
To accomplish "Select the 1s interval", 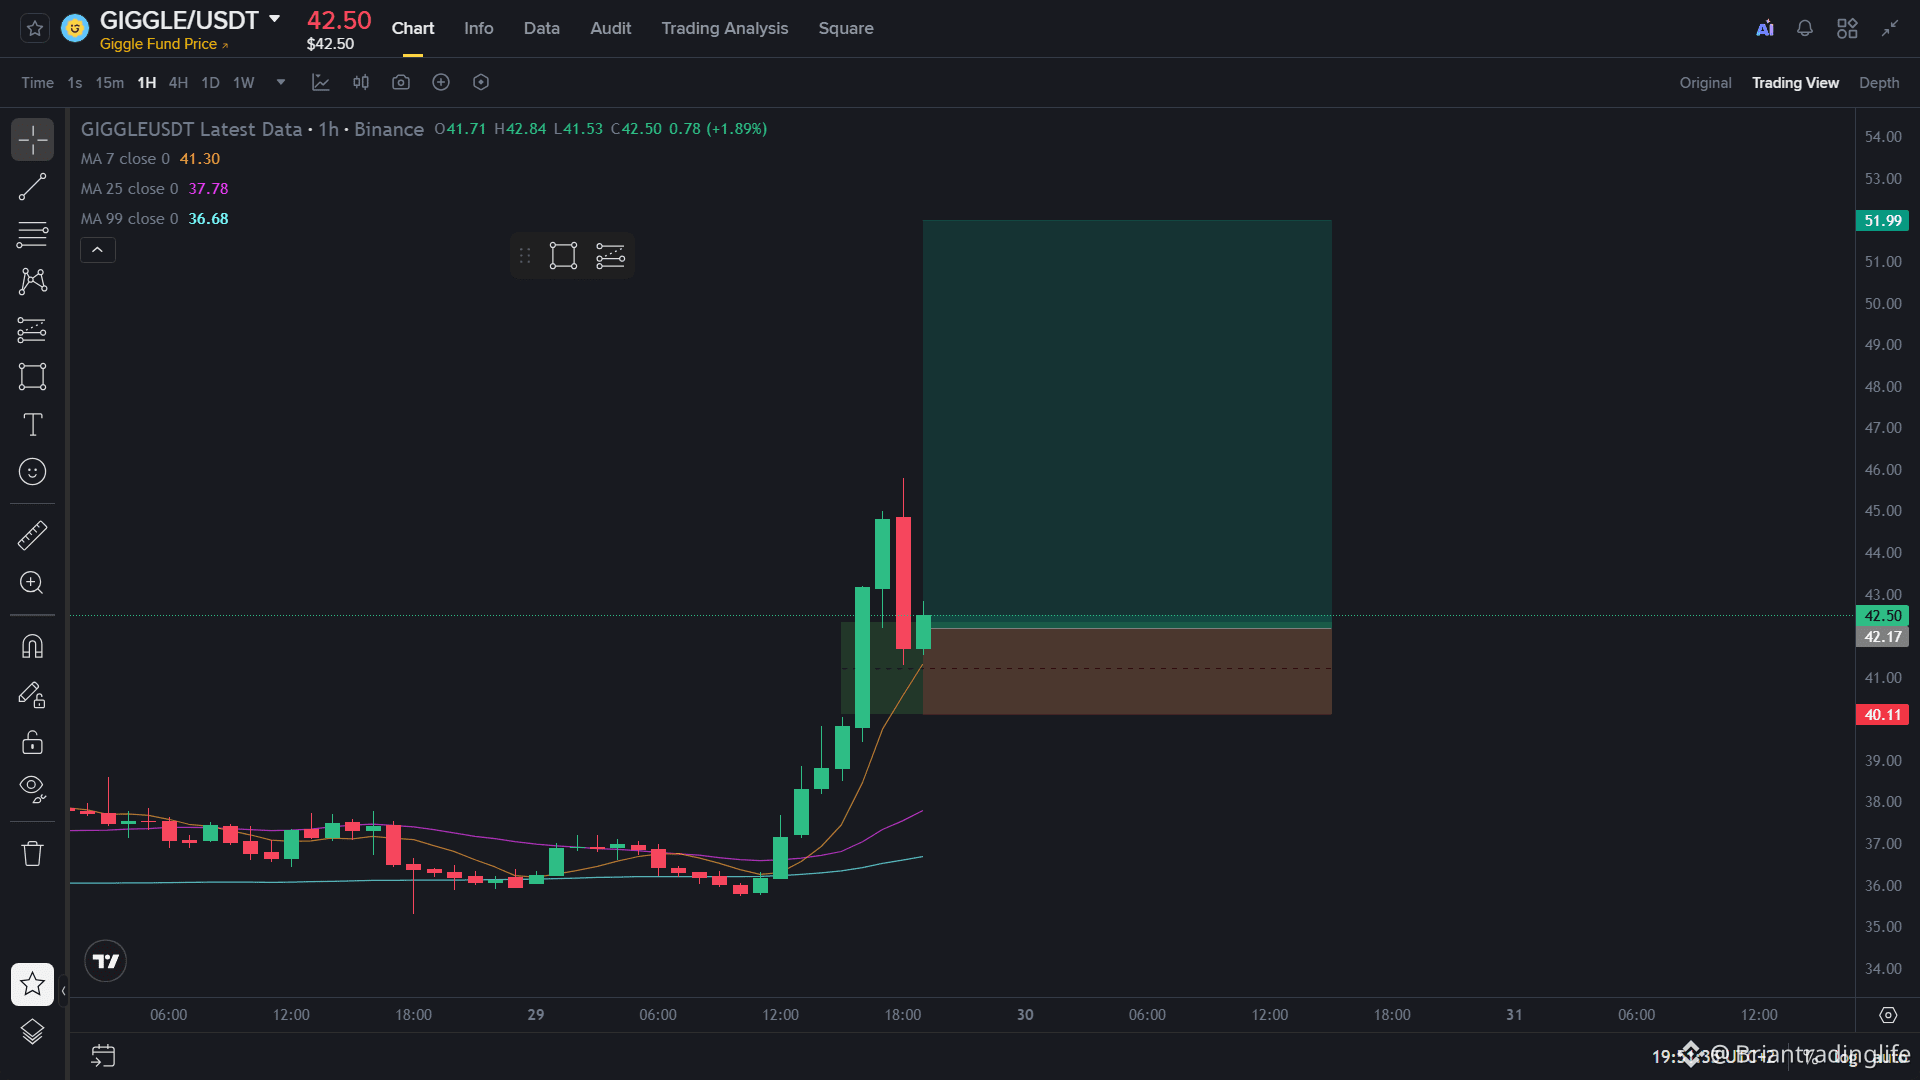I will click(x=75, y=83).
